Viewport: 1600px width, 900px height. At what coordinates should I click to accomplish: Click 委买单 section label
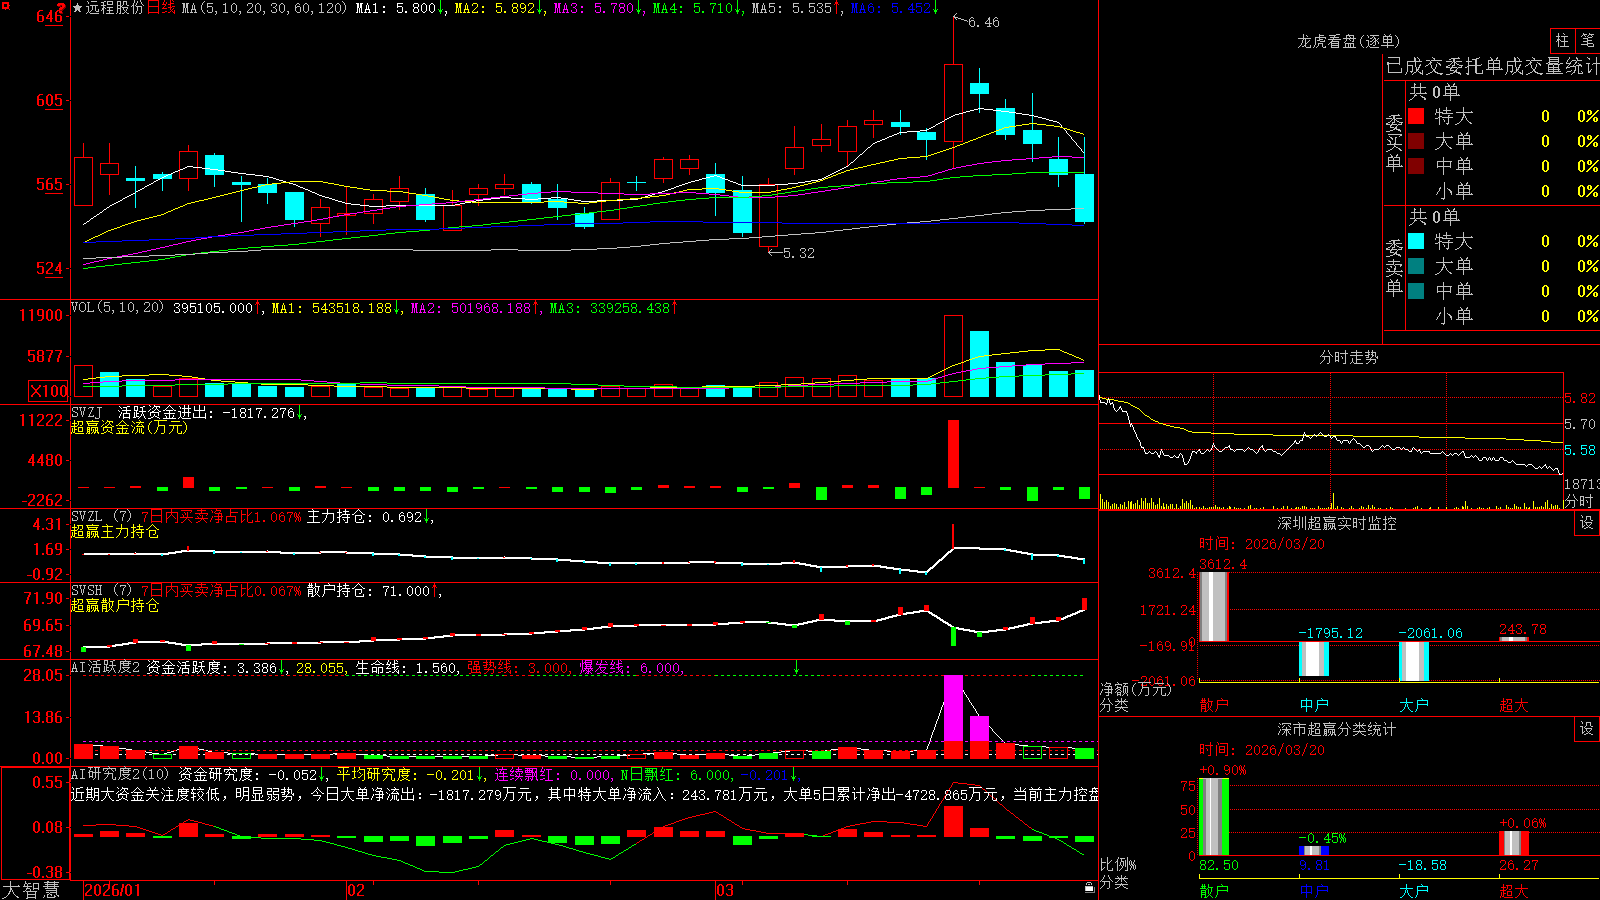point(1394,142)
